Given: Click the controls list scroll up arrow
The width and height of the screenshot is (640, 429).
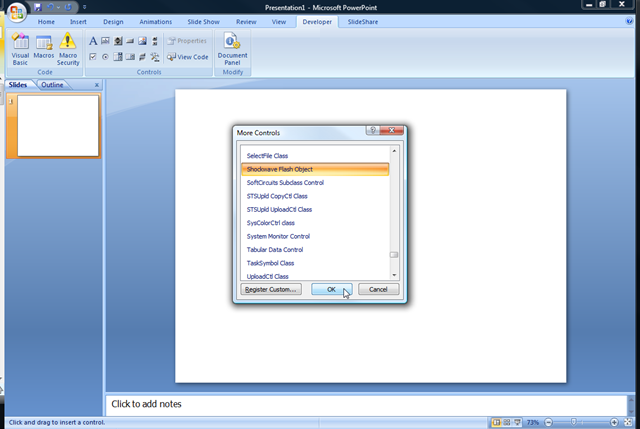Looking at the screenshot, I should [394, 151].
